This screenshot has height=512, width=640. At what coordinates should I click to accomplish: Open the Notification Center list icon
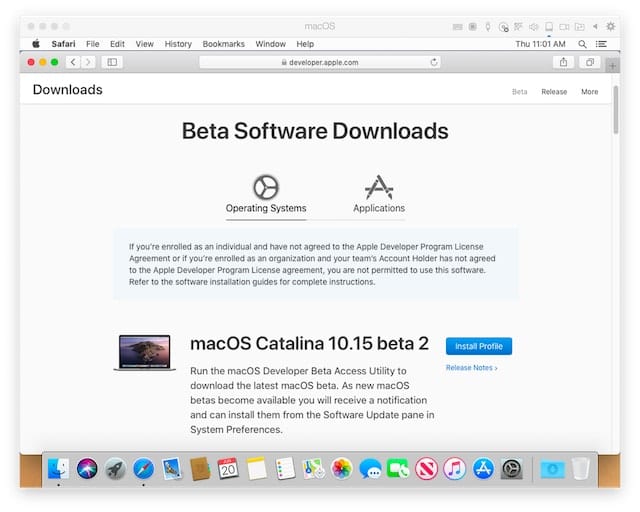click(602, 44)
